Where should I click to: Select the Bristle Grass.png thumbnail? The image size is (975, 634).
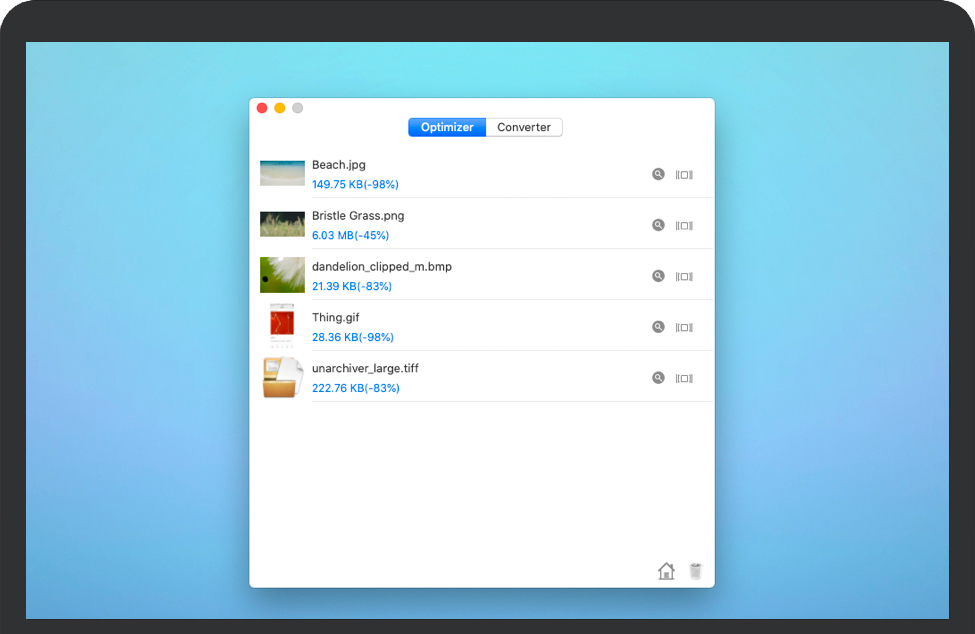pos(282,224)
